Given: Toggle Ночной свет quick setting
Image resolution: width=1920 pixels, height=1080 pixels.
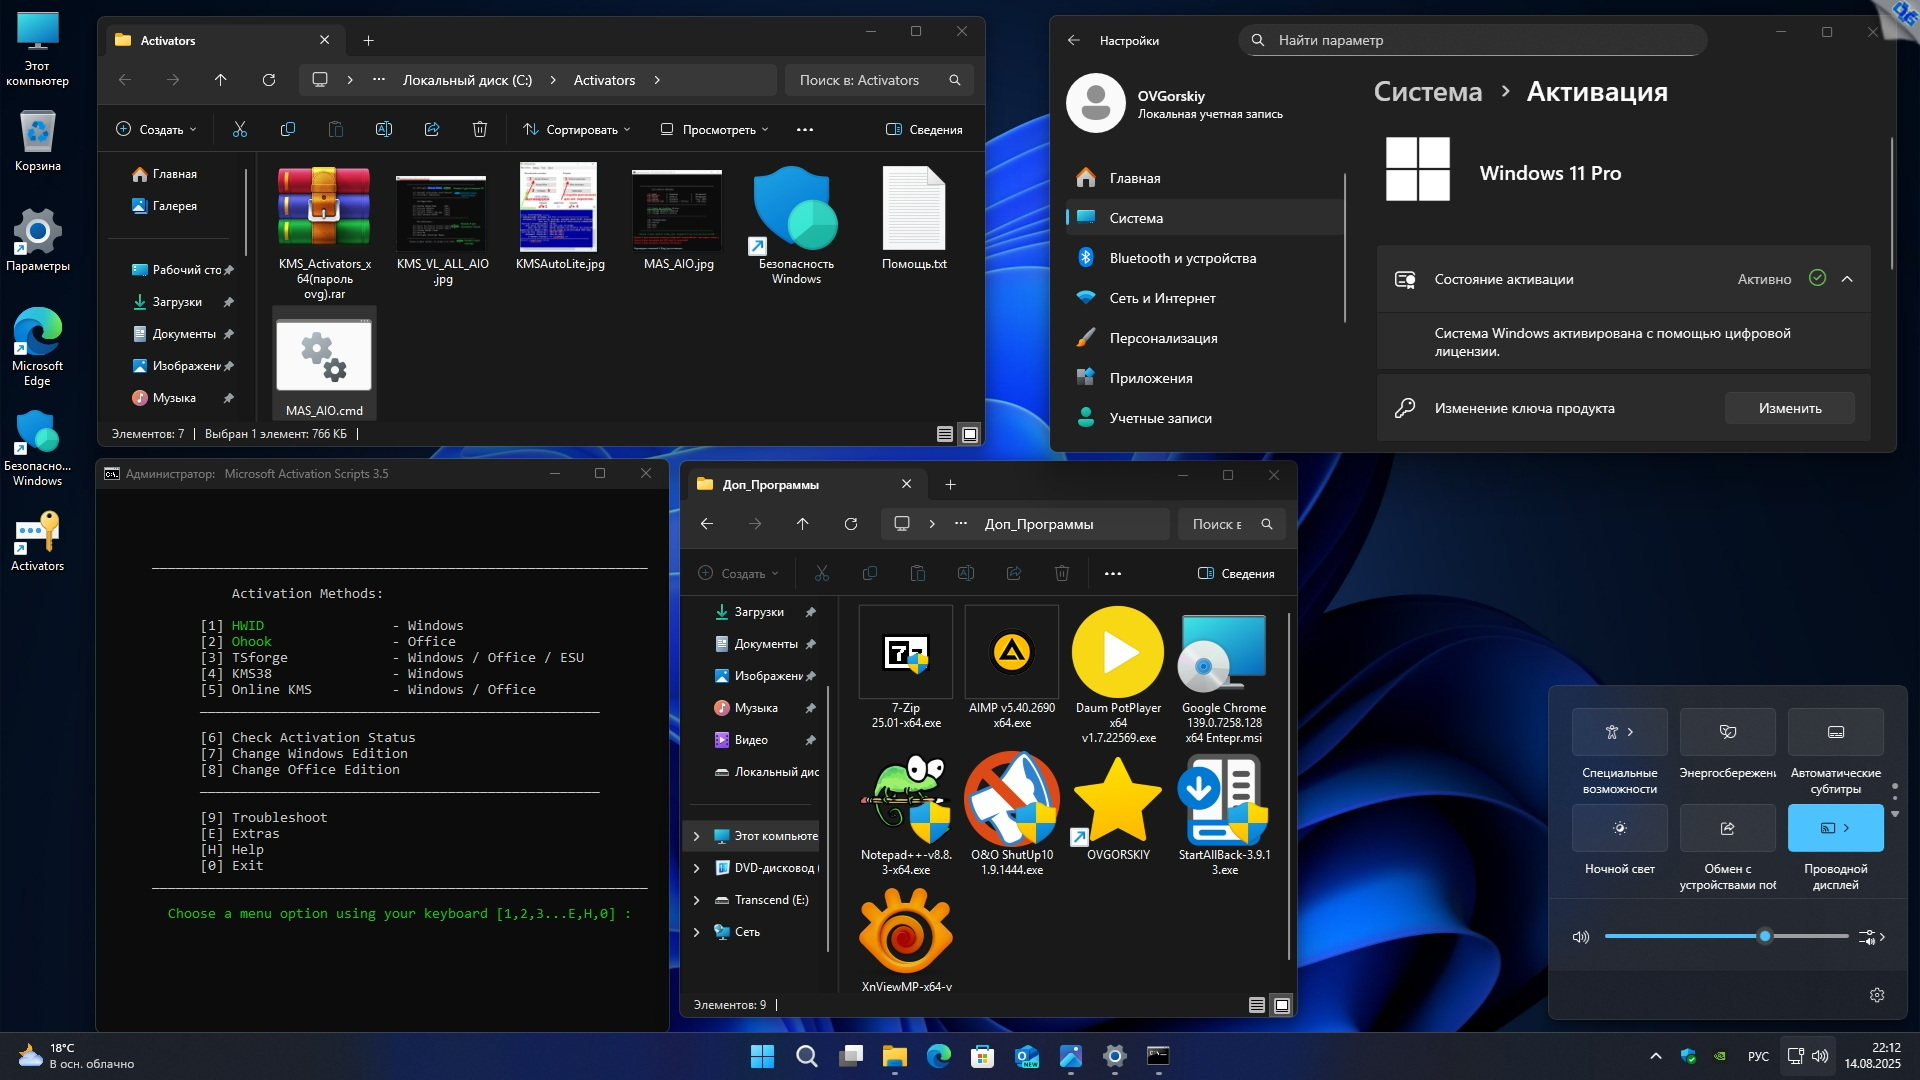Looking at the screenshot, I should click(x=1620, y=828).
